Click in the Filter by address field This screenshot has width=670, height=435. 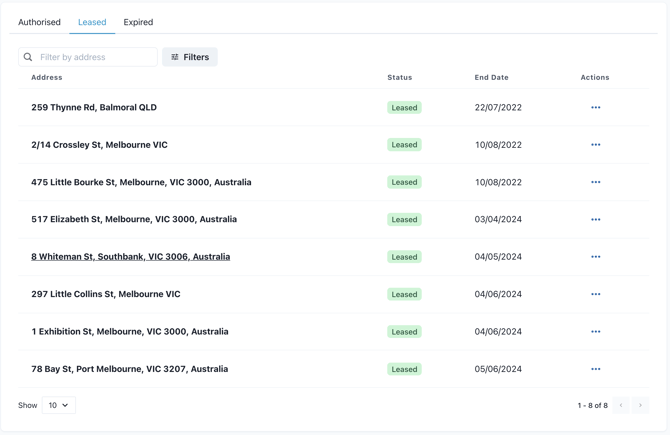(96, 57)
